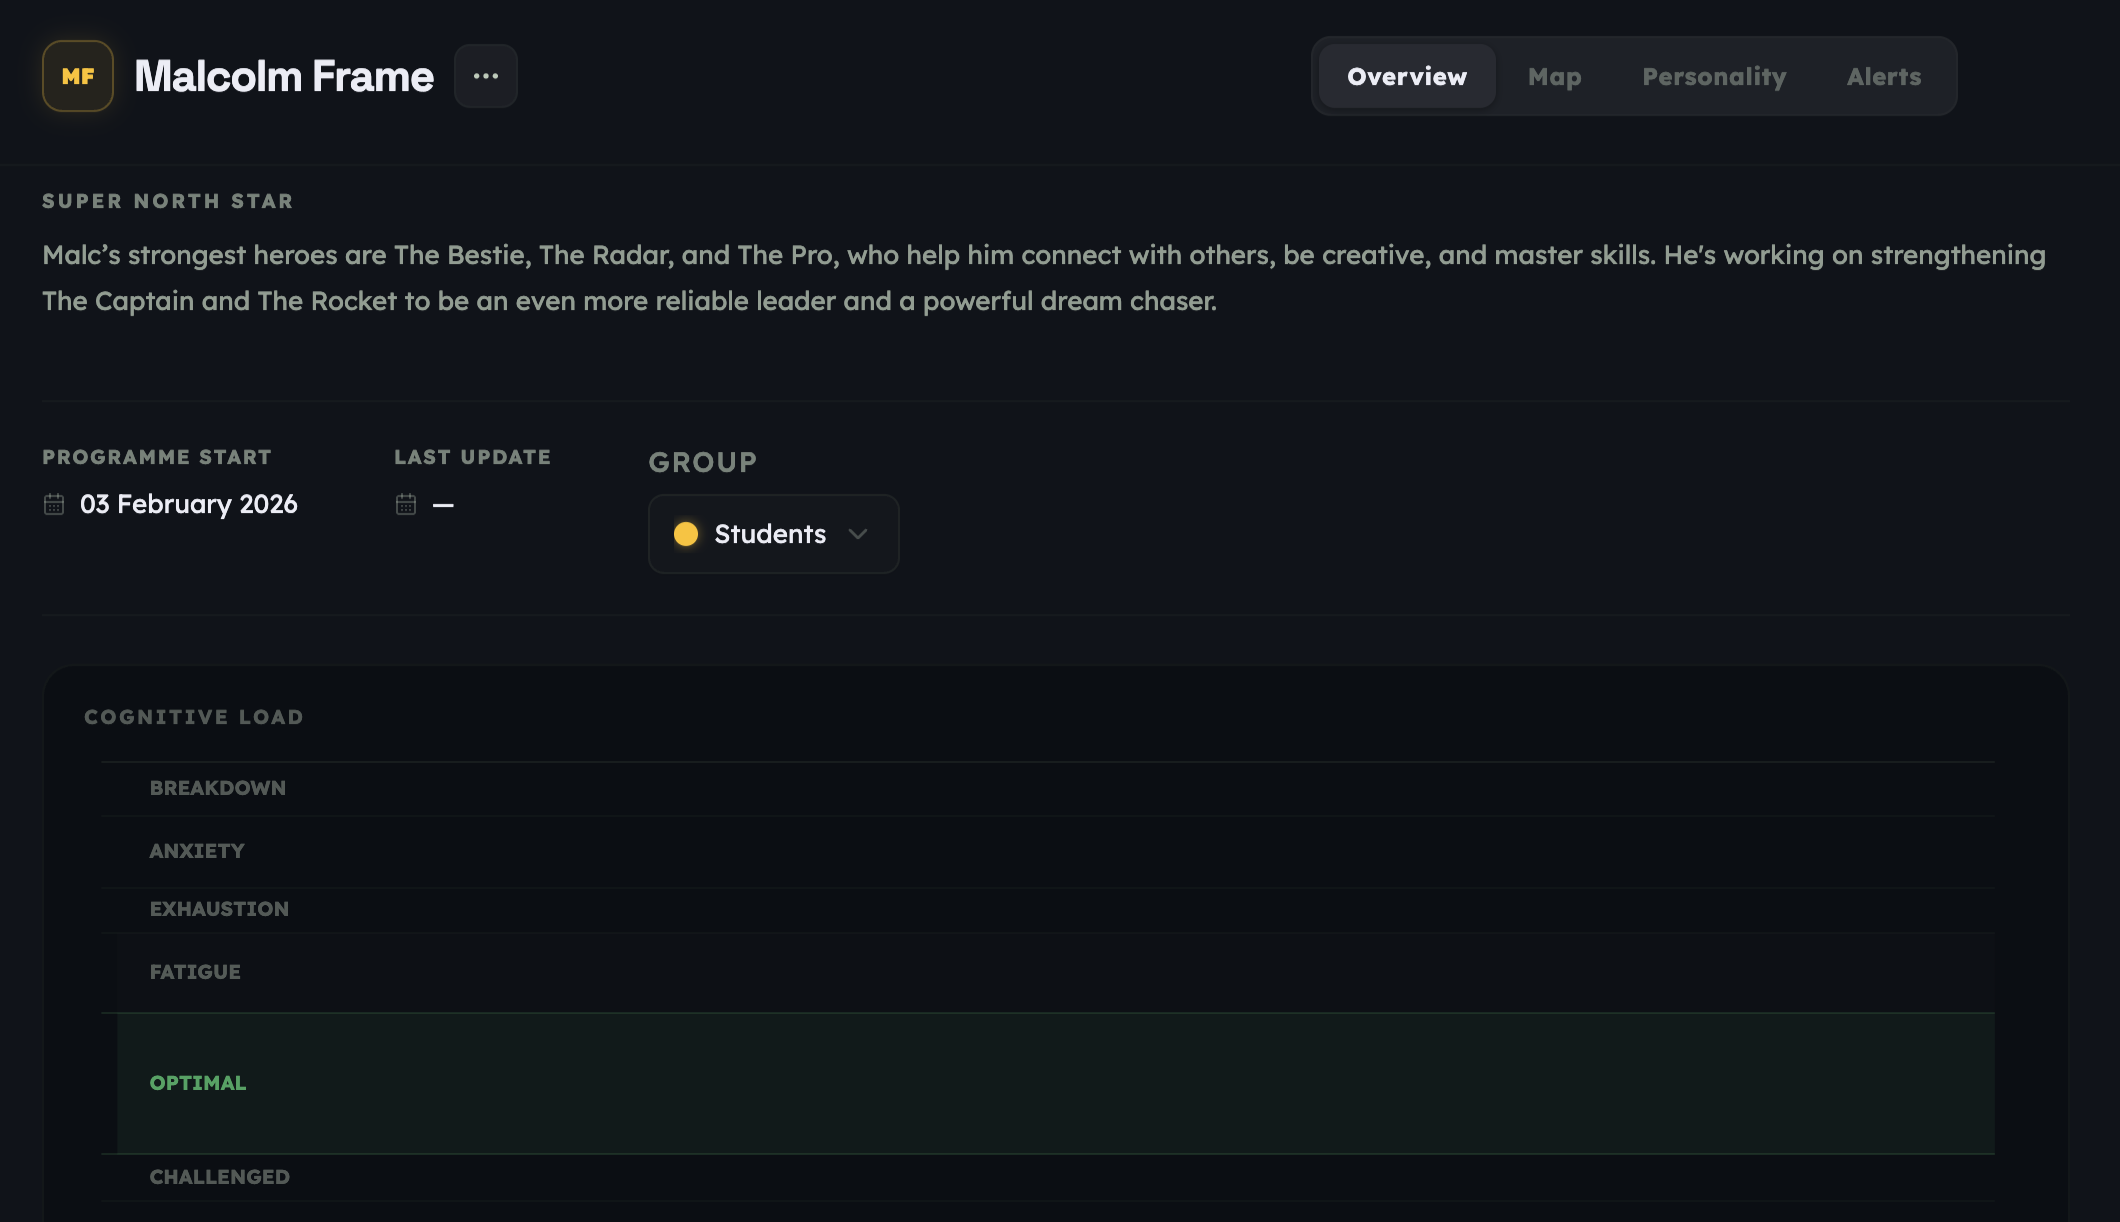Screen dimensions: 2120x1222
Task: Collapse the Cognitive Load panel
Action: (x=194, y=716)
